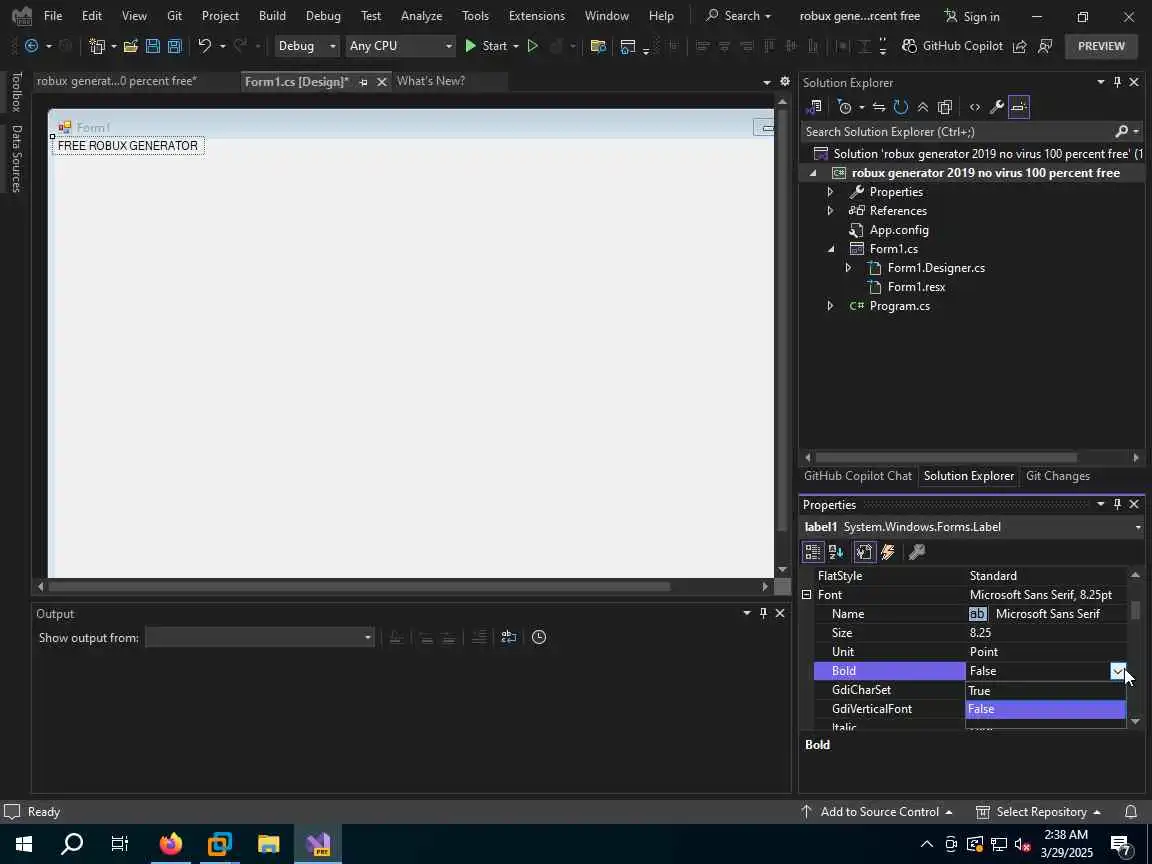Screen dimensions: 1152x864
Task: Click the Send Feedback icon
Action: pos(1045,46)
